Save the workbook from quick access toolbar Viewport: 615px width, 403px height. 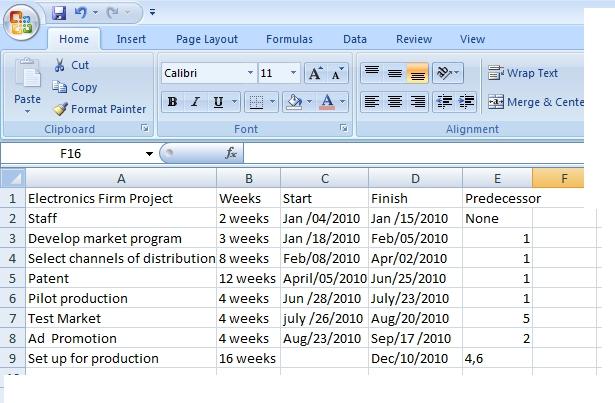click(x=59, y=13)
